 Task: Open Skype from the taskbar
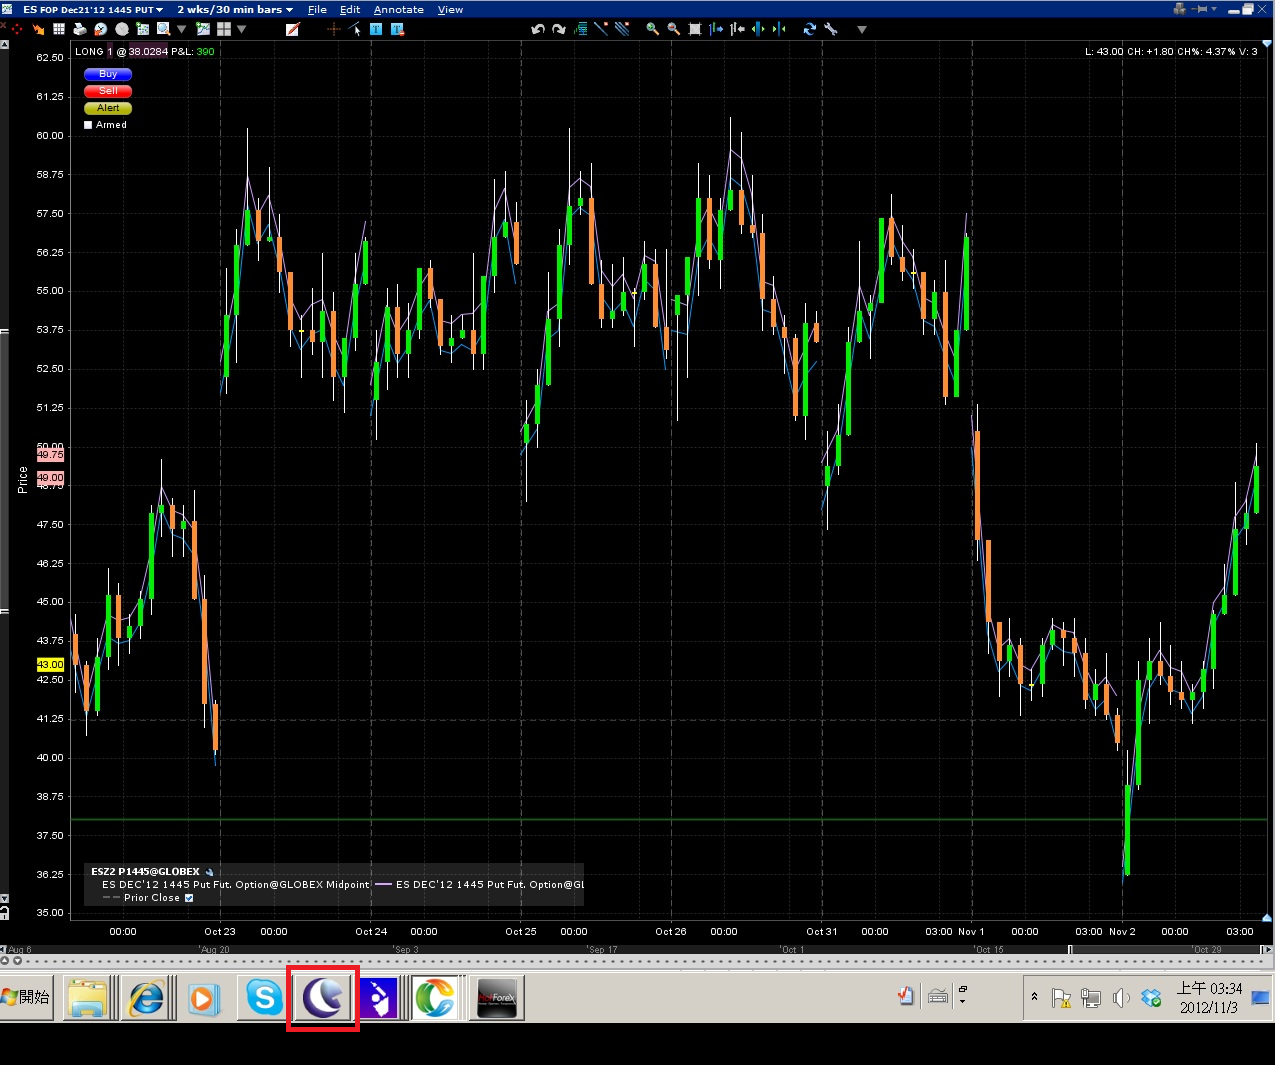264,997
